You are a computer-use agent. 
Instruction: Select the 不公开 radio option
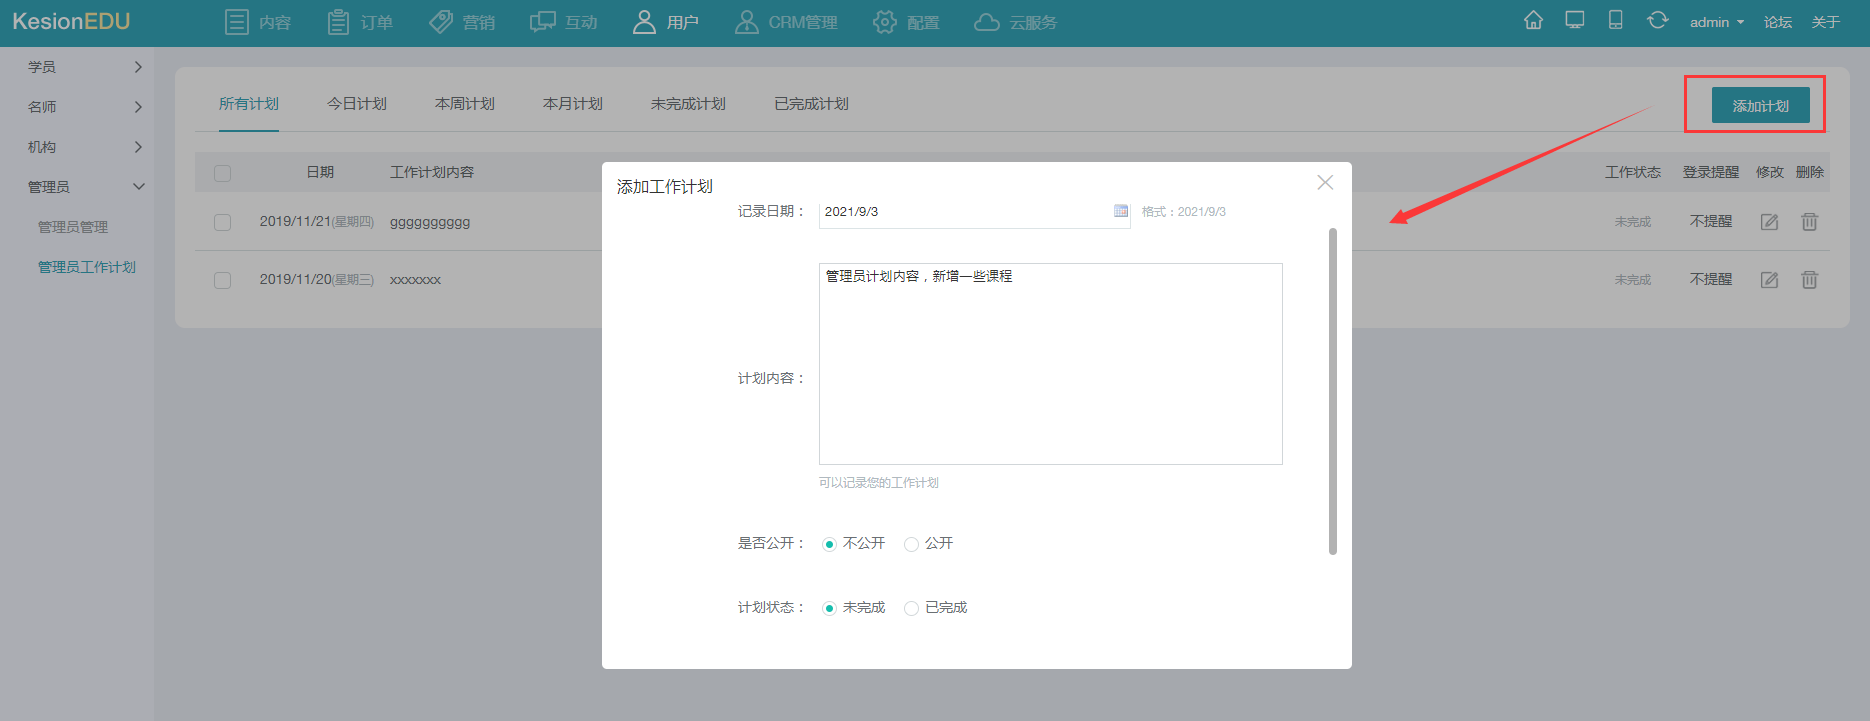point(829,544)
